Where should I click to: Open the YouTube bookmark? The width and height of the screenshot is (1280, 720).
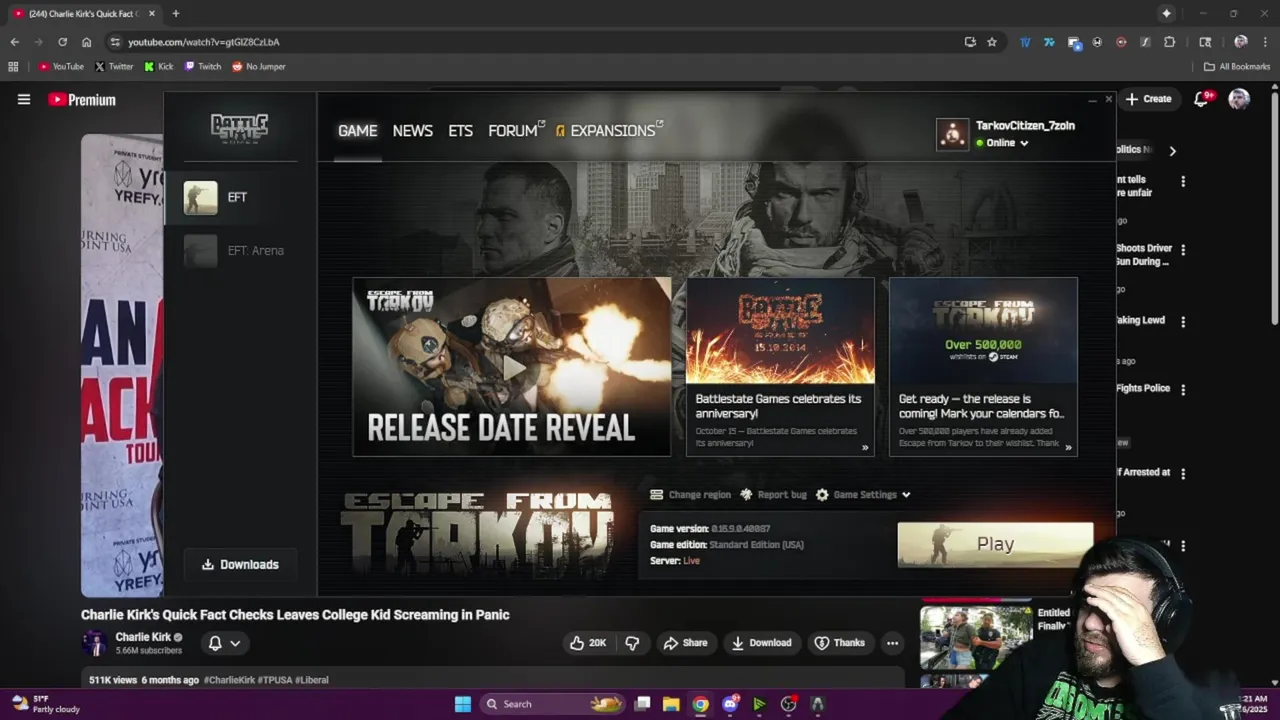pyautogui.click(x=61, y=67)
